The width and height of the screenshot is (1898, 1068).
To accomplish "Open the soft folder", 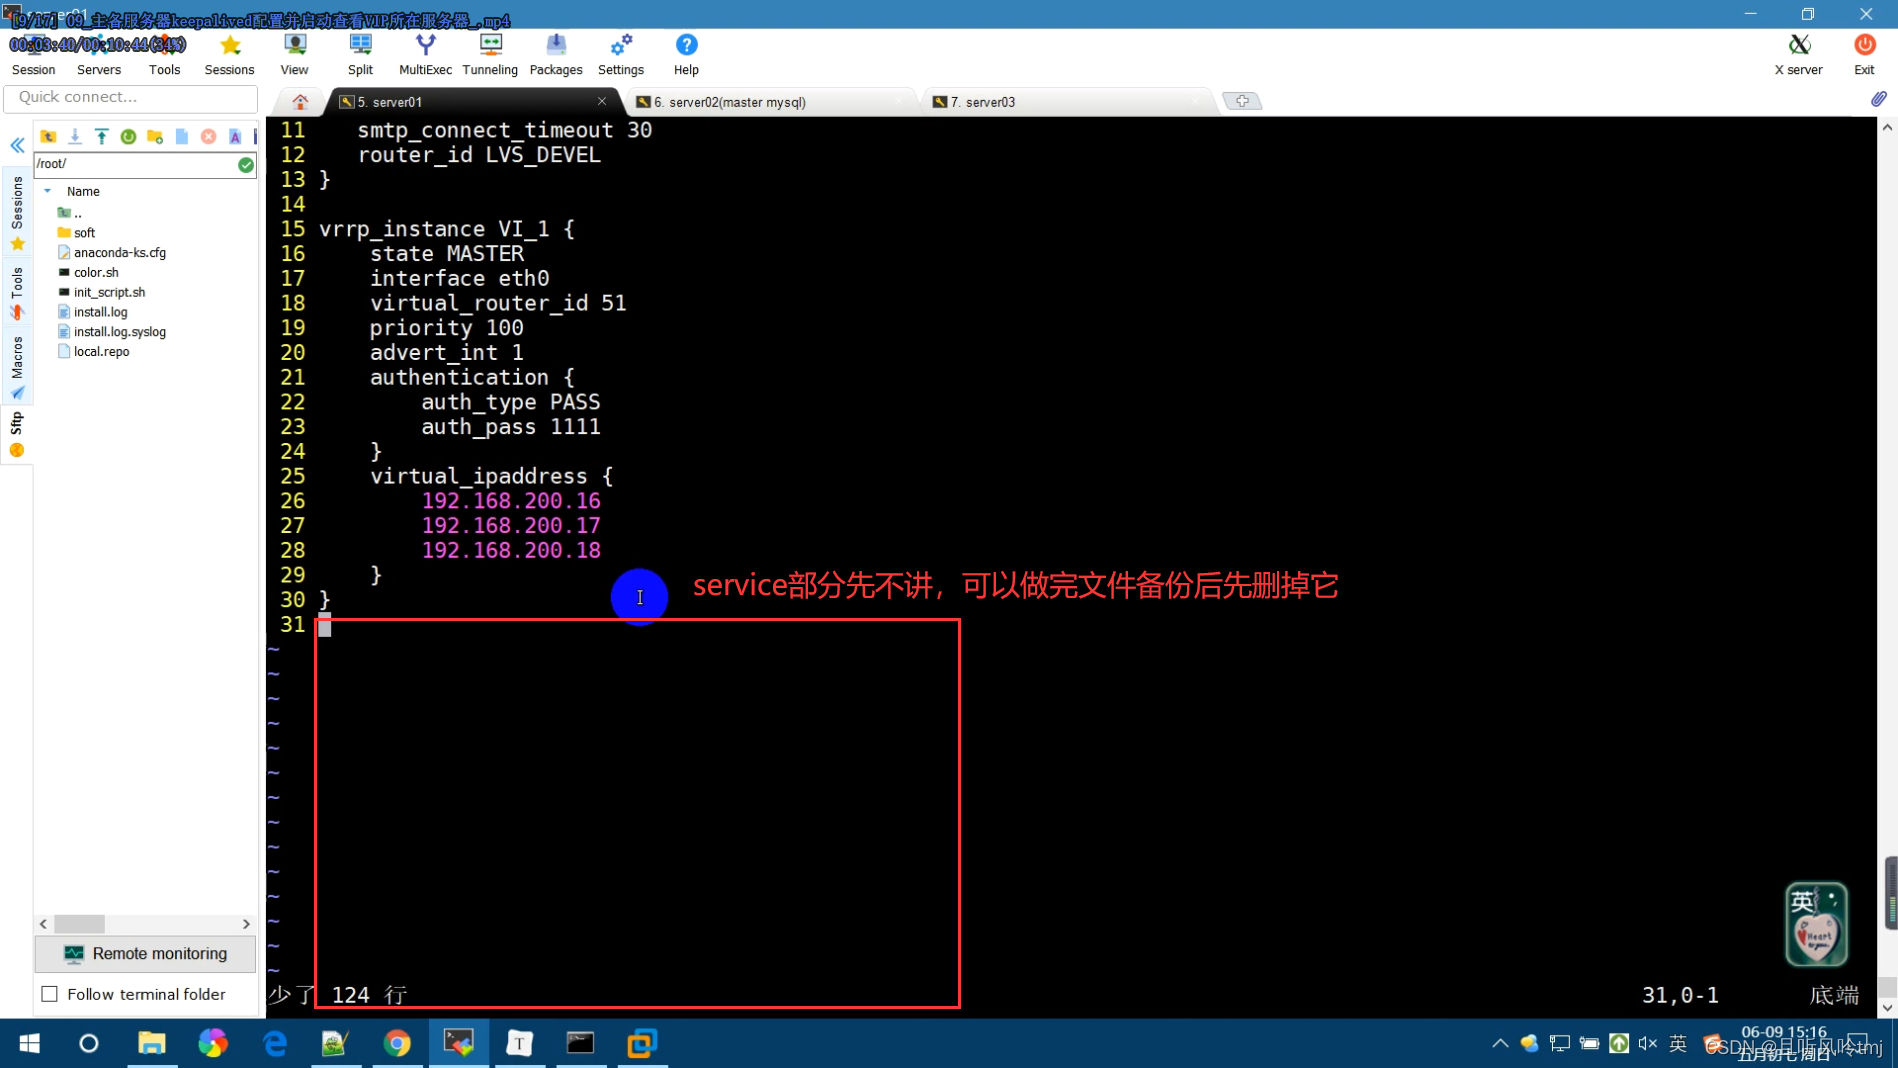I will [x=84, y=232].
